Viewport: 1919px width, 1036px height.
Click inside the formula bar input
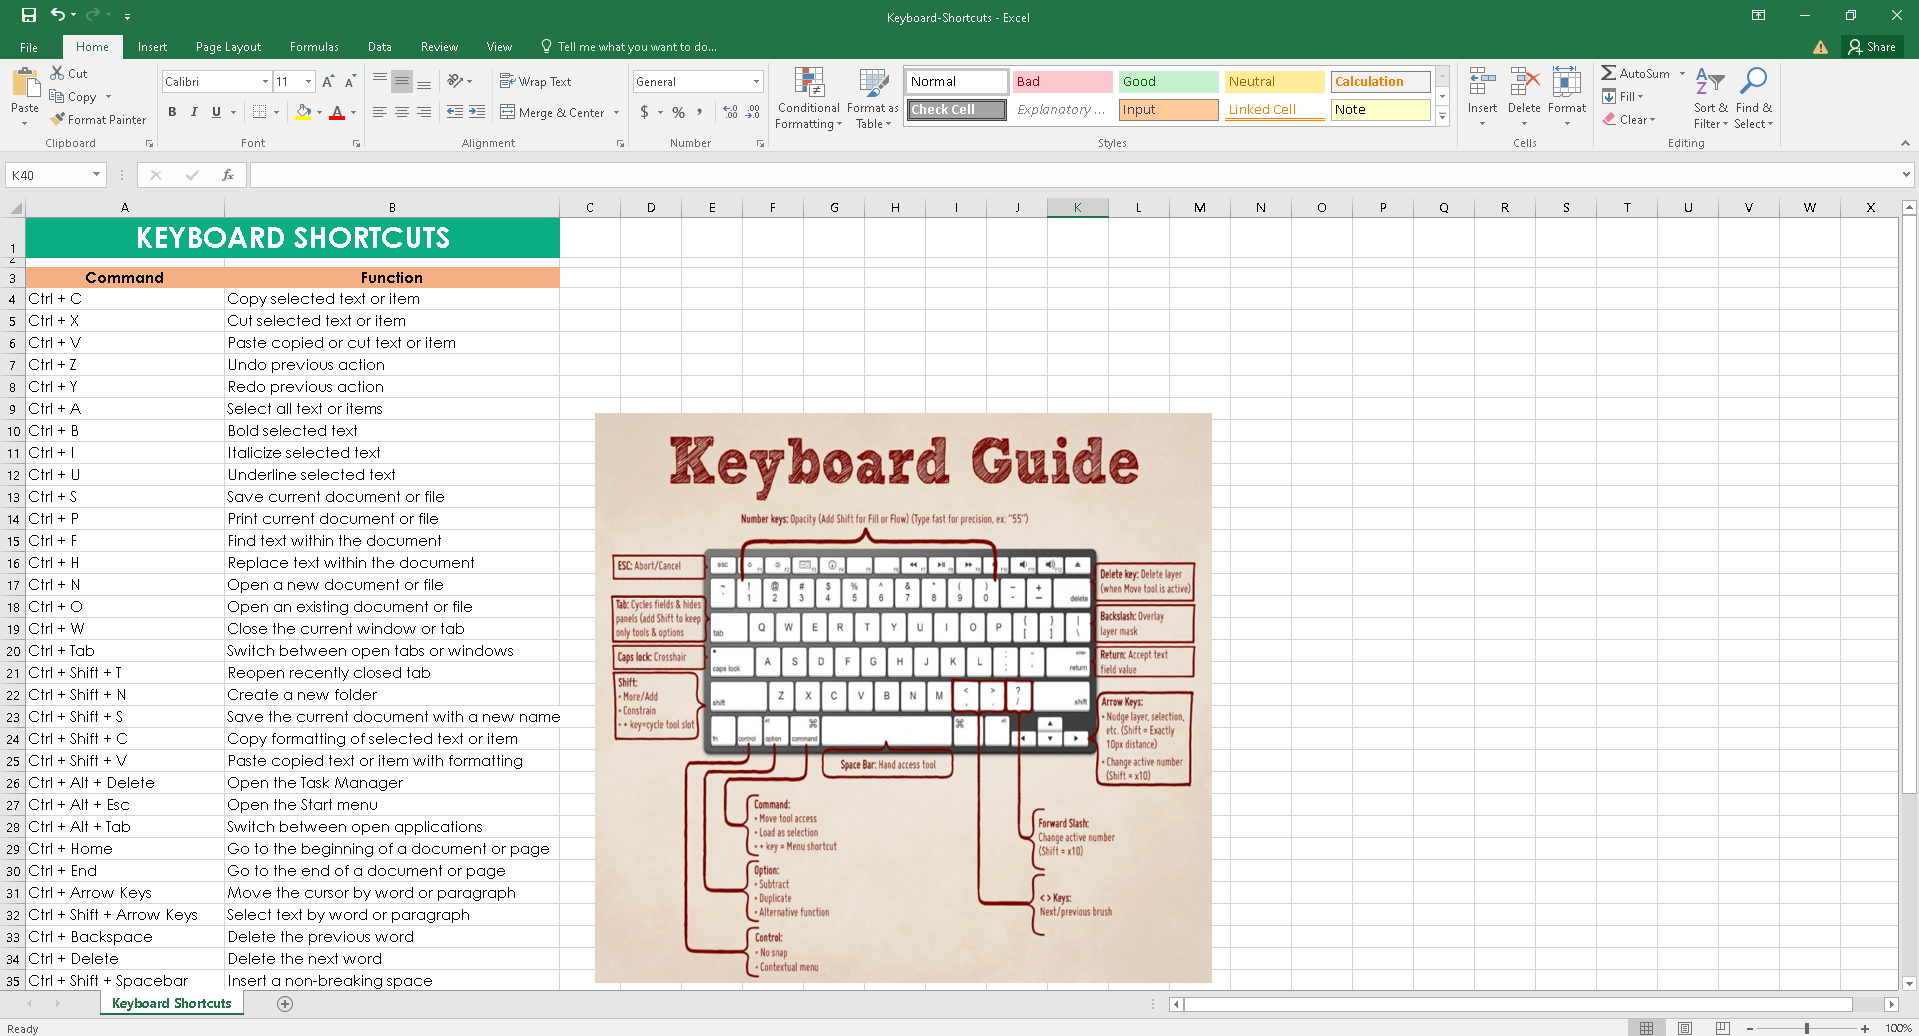pos(1070,175)
